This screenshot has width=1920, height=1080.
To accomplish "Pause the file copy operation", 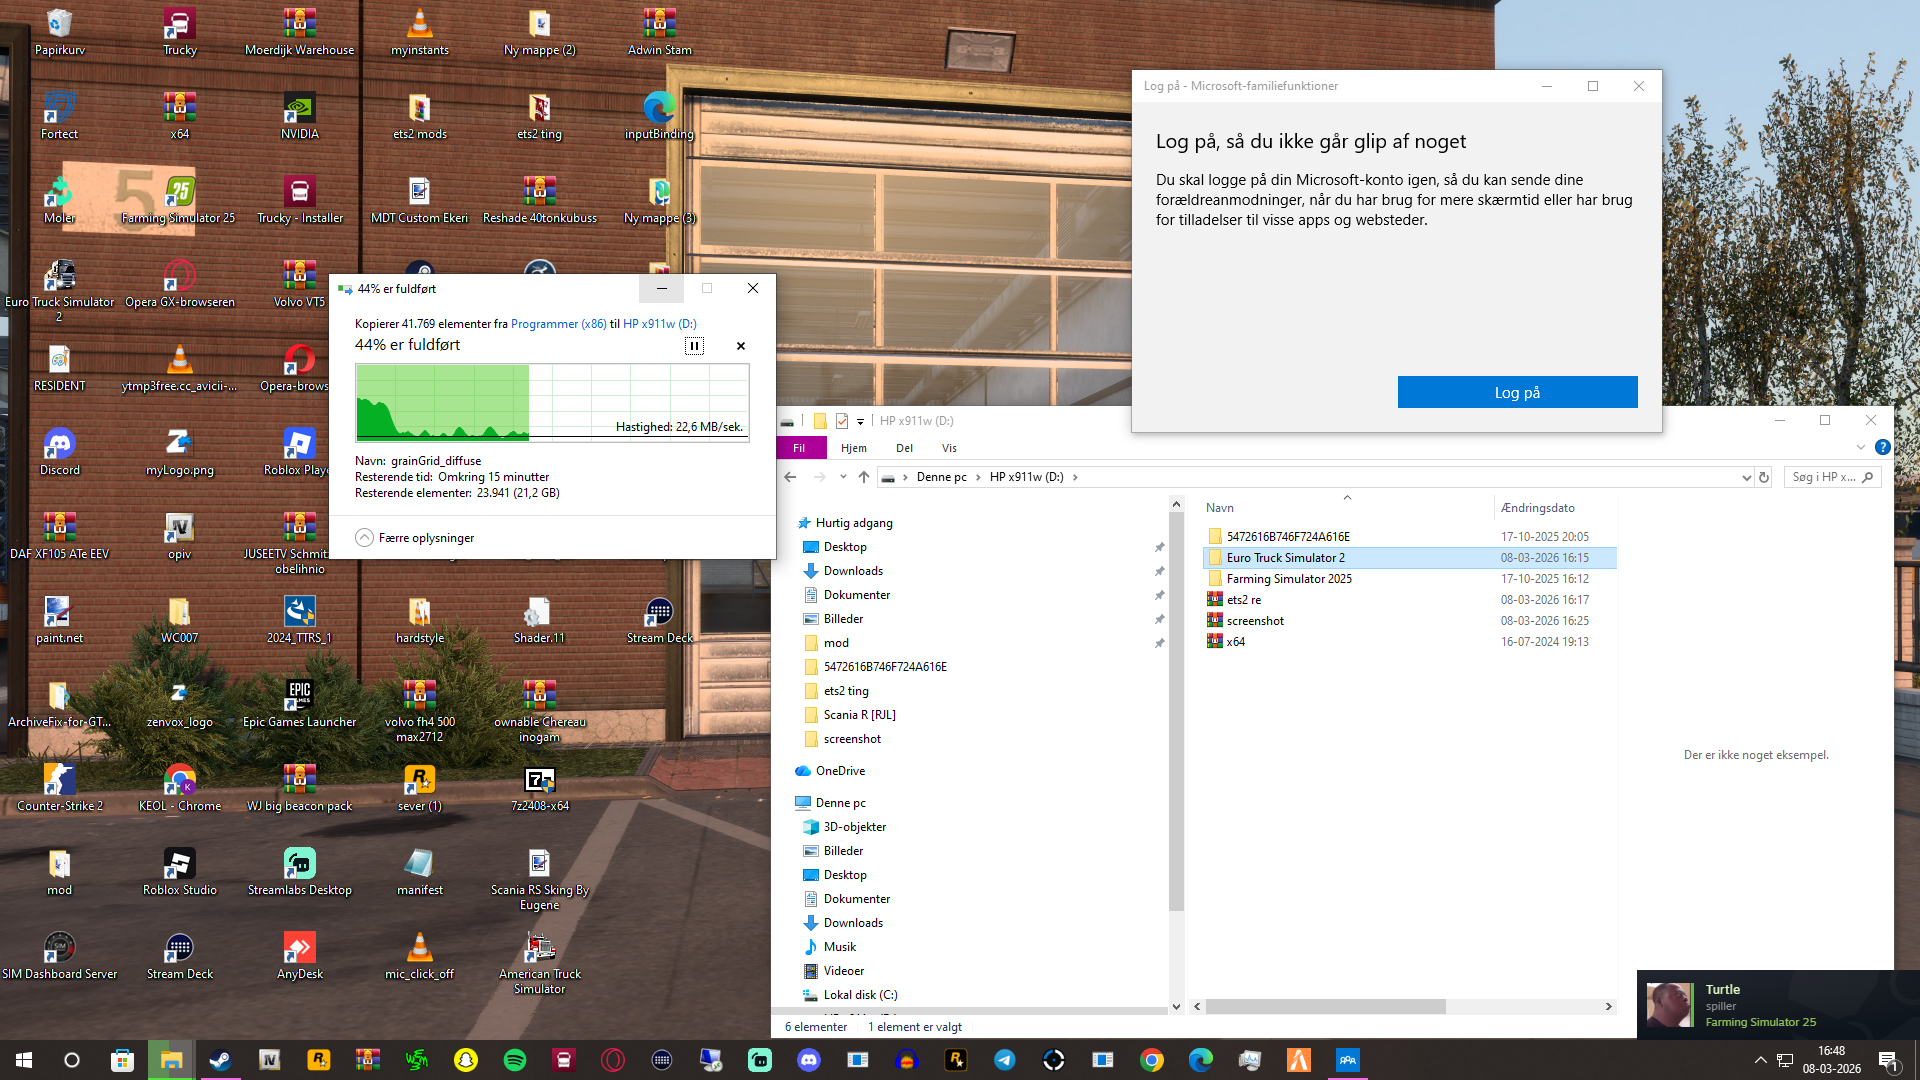I will point(694,346).
